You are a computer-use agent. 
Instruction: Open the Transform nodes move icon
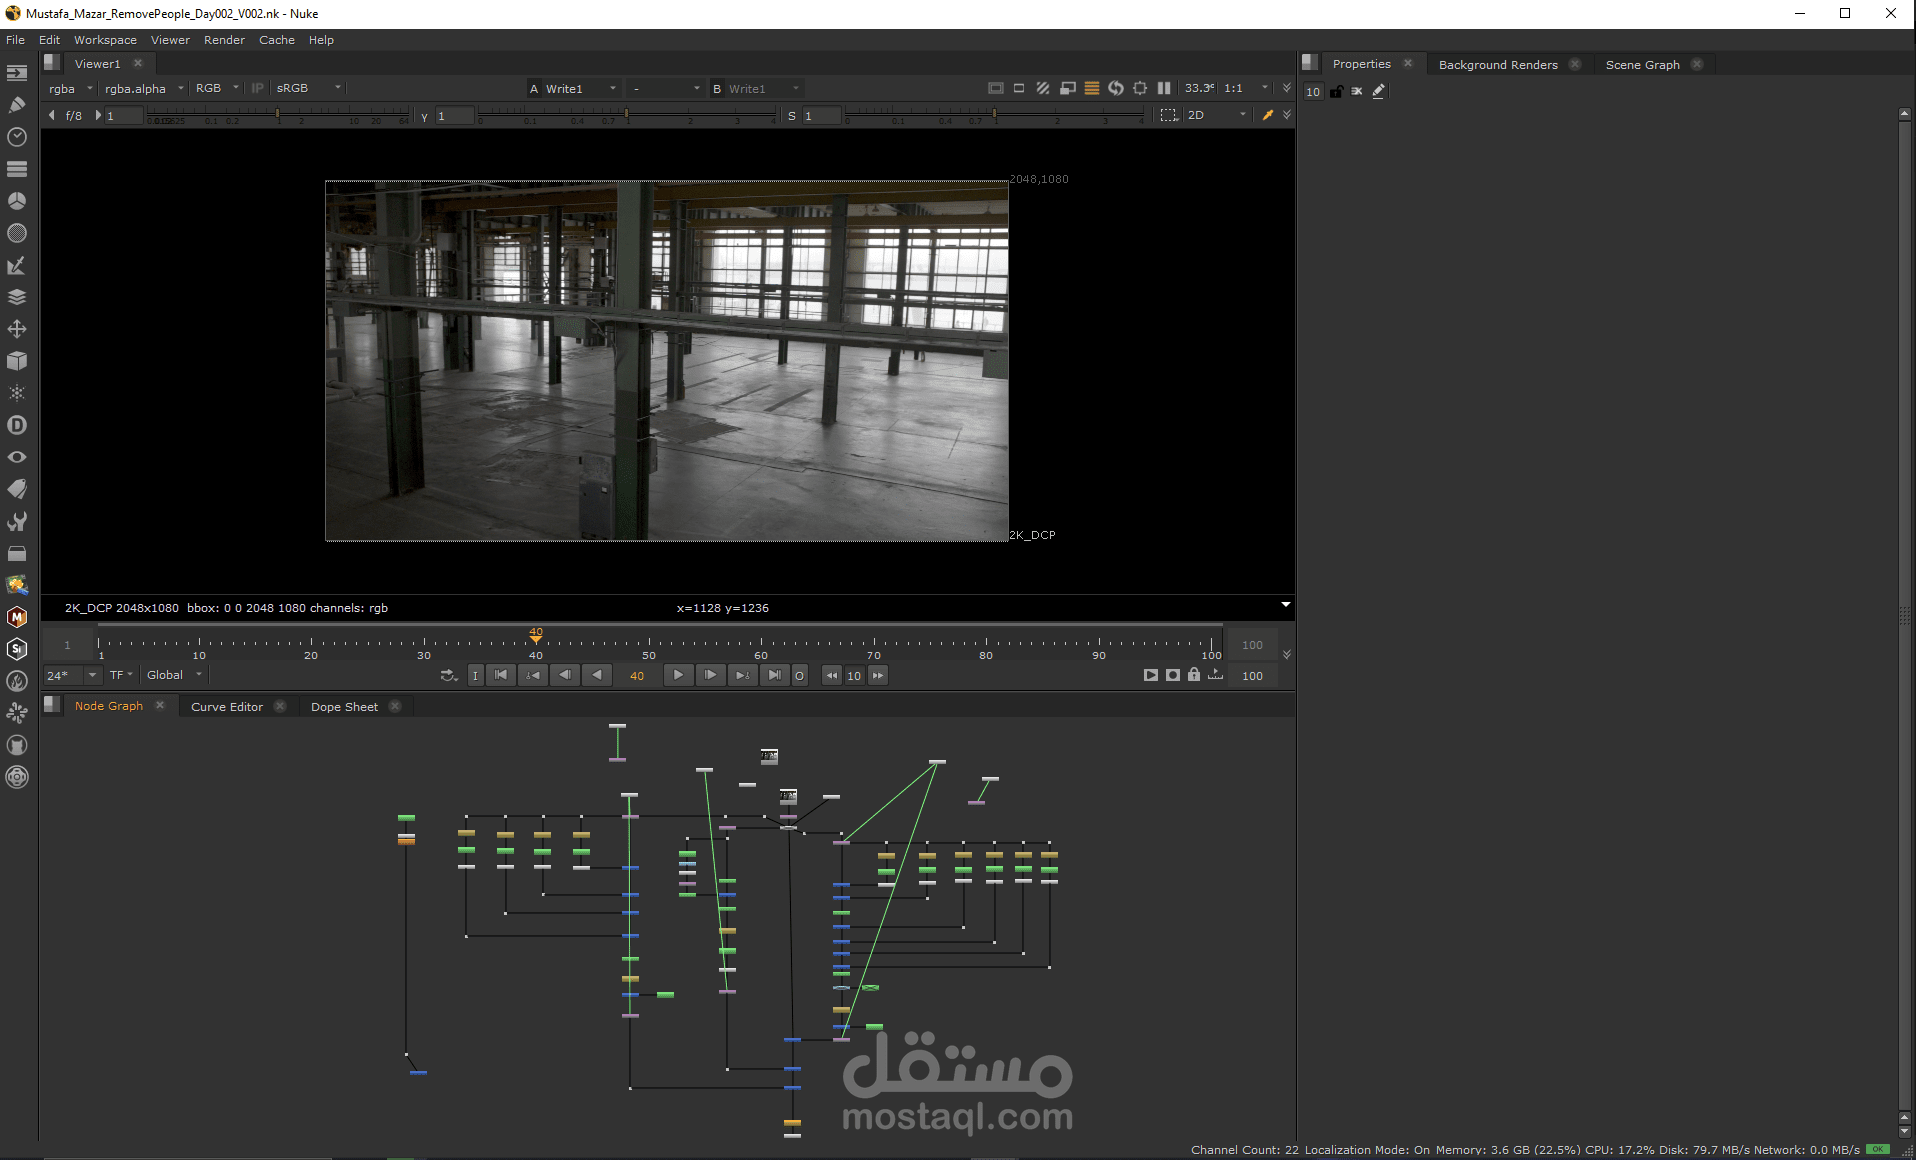coord(17,329)
